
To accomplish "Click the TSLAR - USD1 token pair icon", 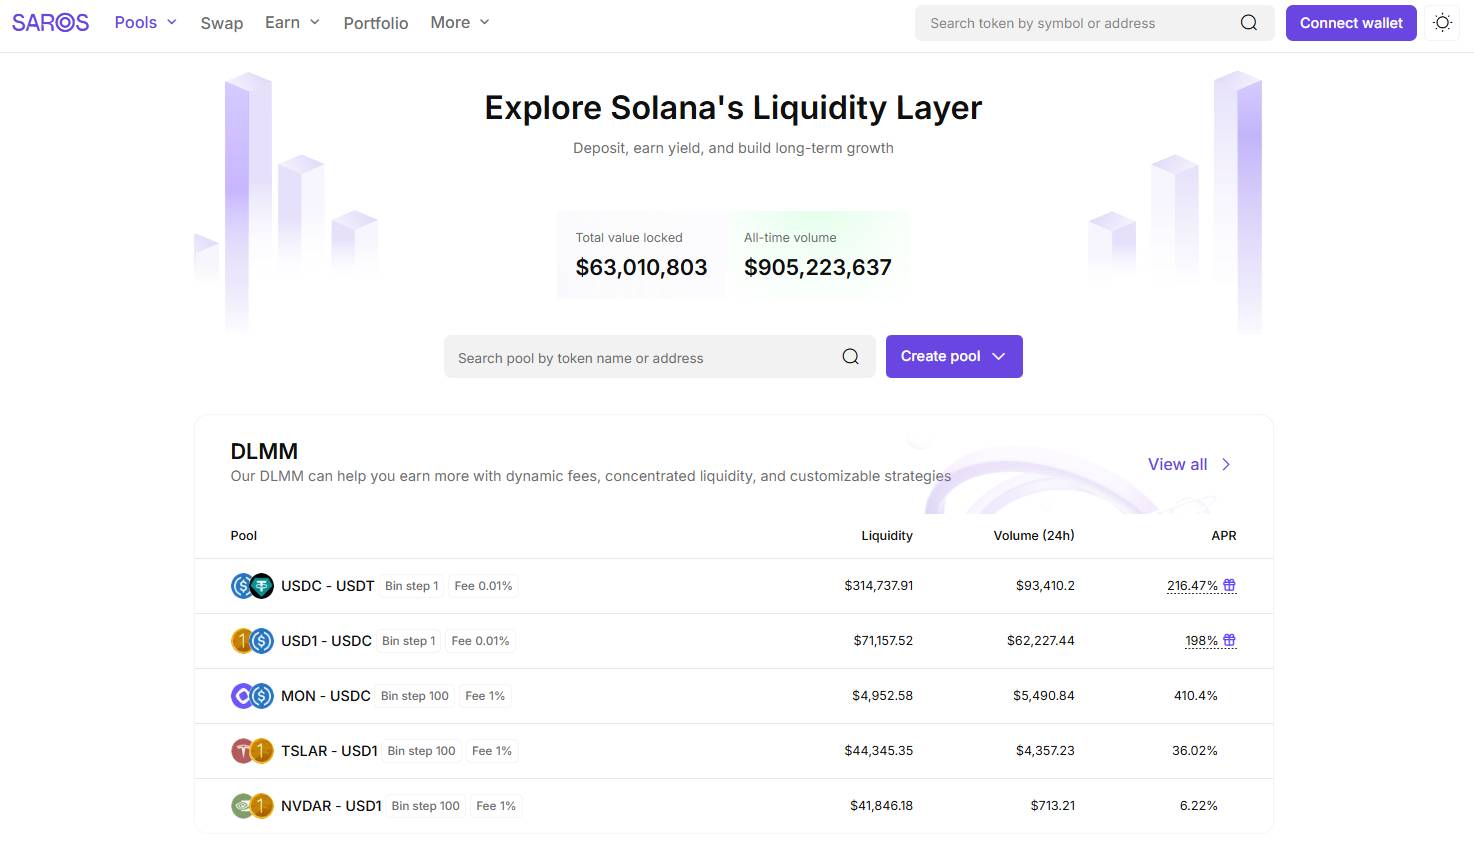I will click(x=252, y=751).
